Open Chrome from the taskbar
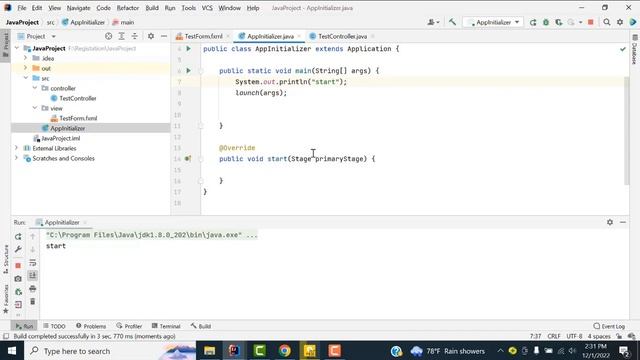The height and width of the screenshot is (360, 640). (x=284, y=351)
